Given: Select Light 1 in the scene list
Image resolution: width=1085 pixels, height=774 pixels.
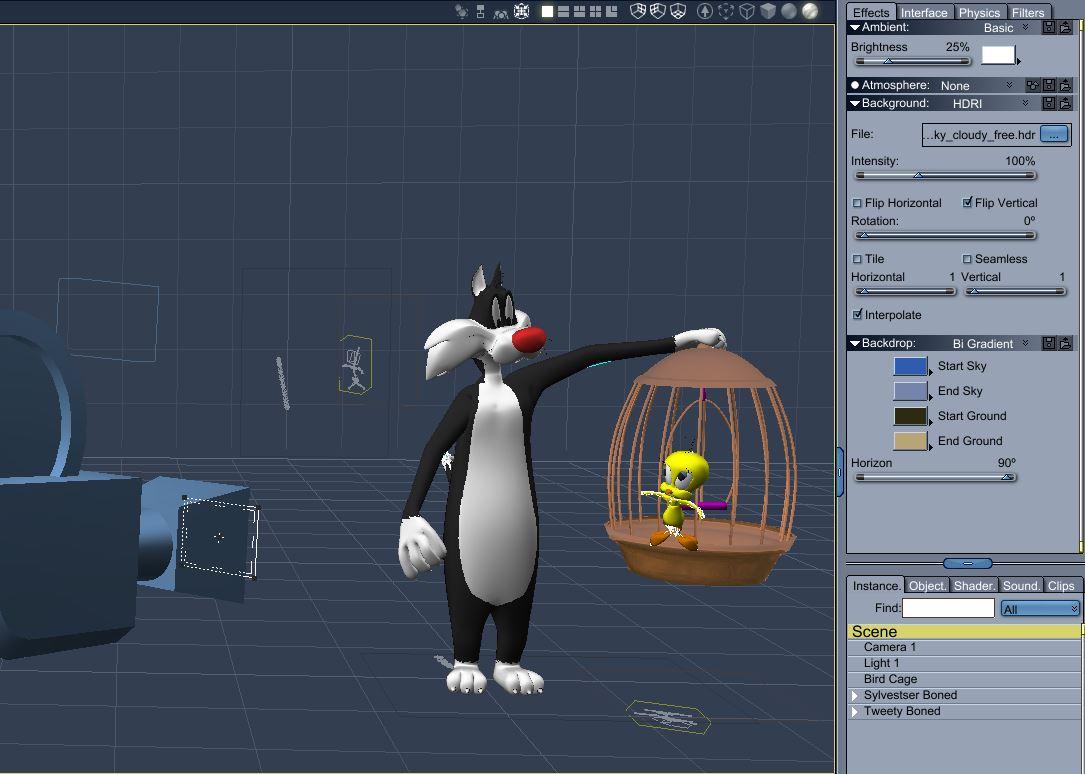Looking at the screenshot, I should tap(964, 663).
